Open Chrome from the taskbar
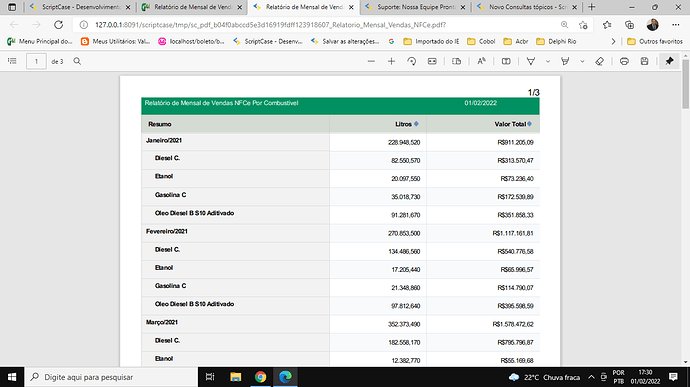This screenshot has height=387, width=690. [x=260, y=377]
